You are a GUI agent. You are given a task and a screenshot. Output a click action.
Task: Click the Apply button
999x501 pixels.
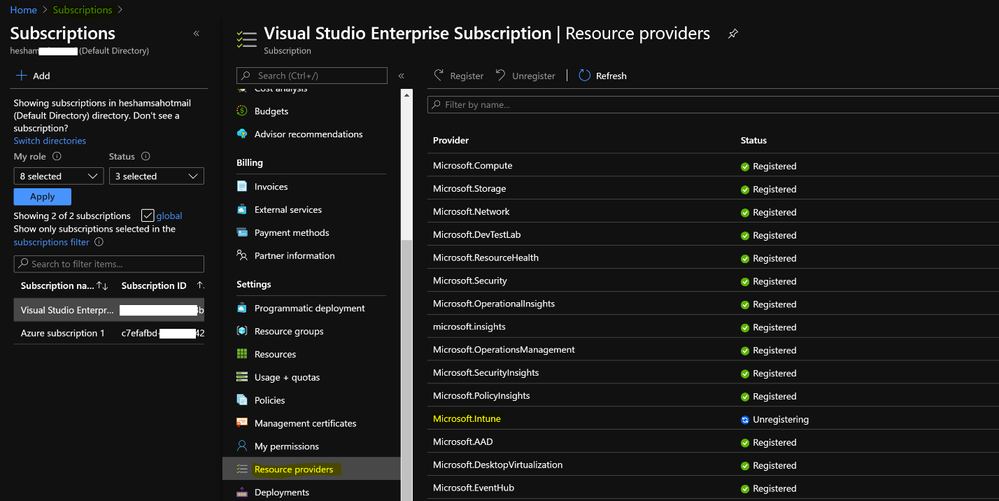tap(42, 196)
